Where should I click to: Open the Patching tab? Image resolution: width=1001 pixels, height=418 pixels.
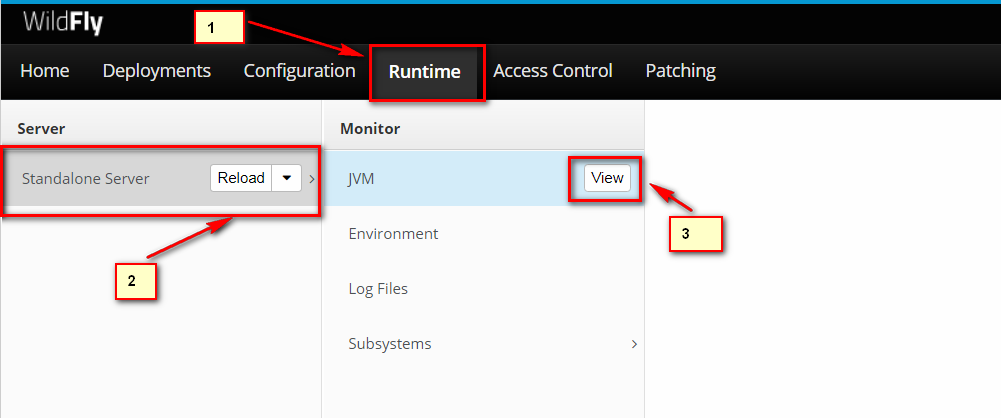tap(681, 71)
